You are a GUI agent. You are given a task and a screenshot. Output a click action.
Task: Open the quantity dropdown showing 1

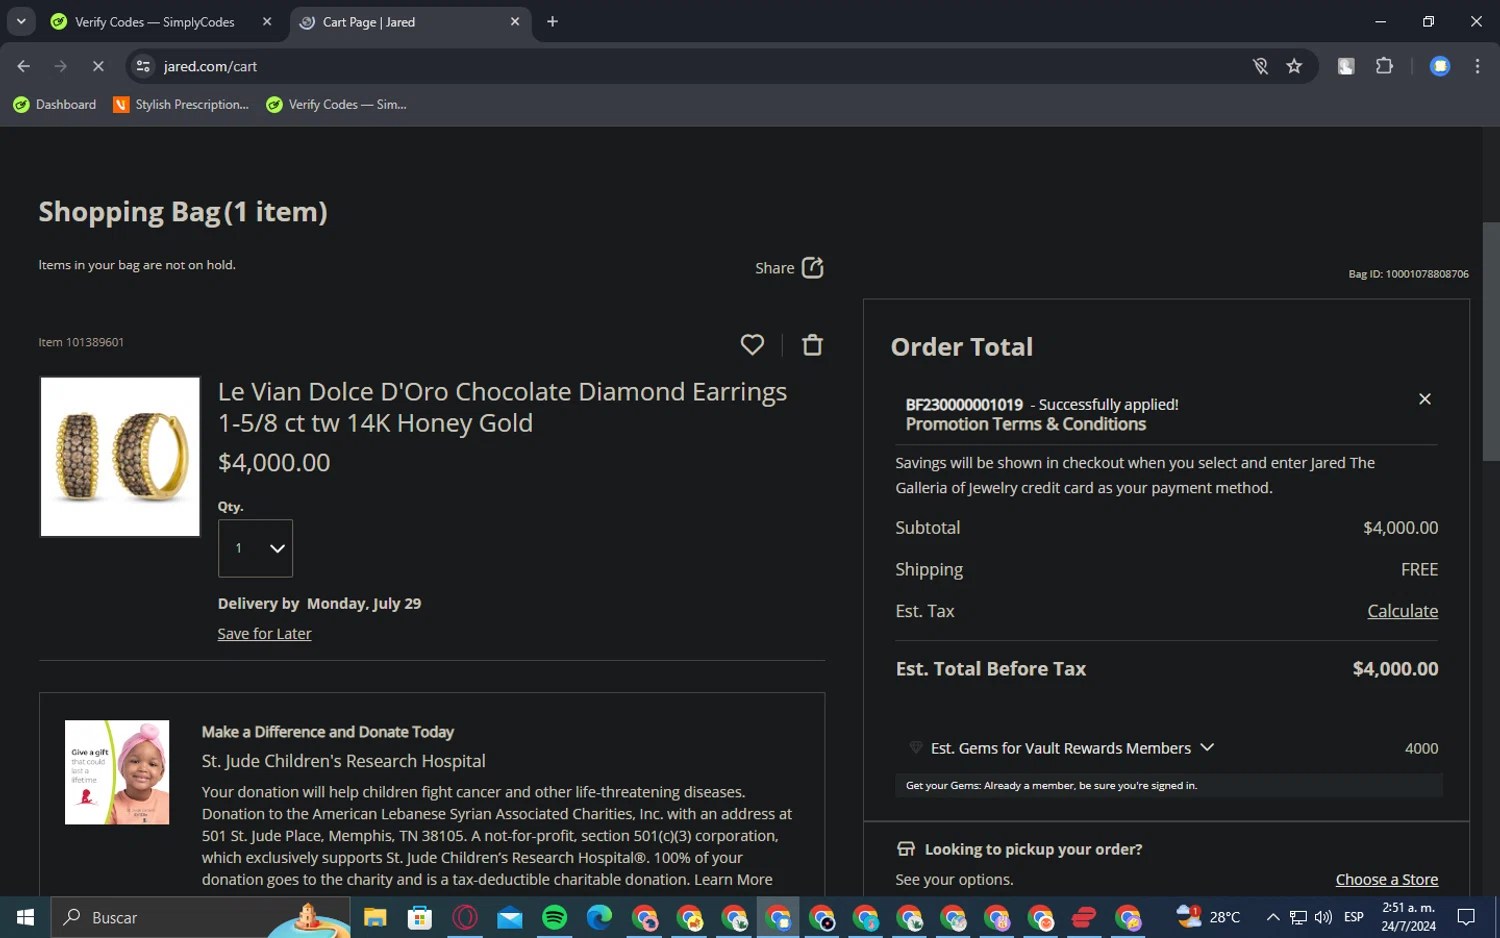click(255, 548)
